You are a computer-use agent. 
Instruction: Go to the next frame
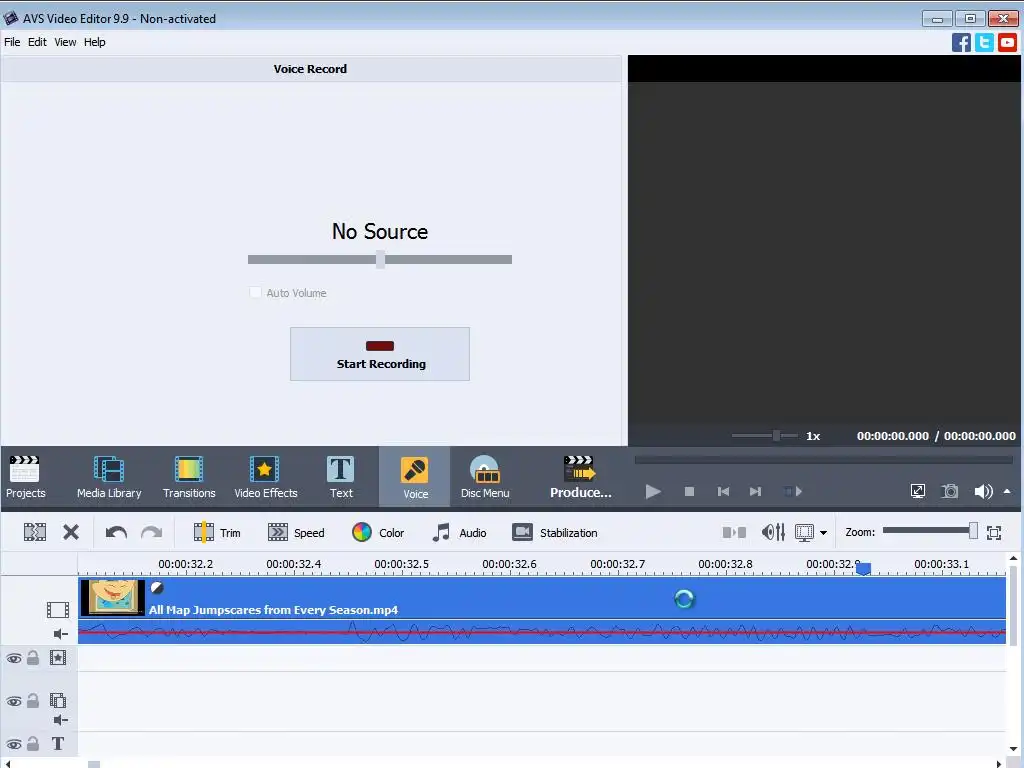pos(756,491)
